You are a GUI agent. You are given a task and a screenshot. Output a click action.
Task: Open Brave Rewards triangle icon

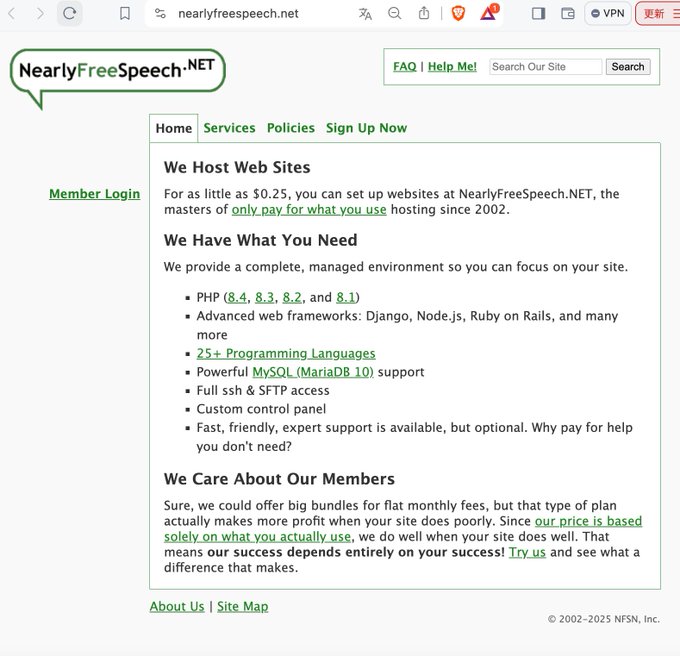(x=489, y=13)
